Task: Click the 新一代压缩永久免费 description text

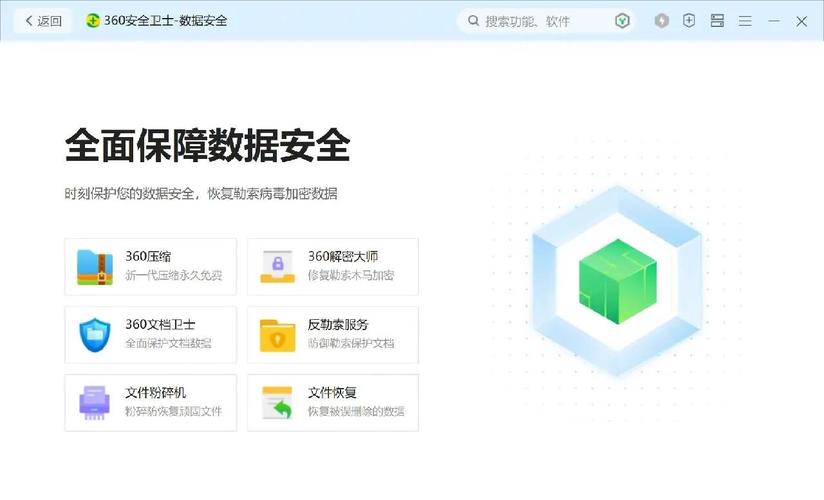Action: click(x=173, y=276)
